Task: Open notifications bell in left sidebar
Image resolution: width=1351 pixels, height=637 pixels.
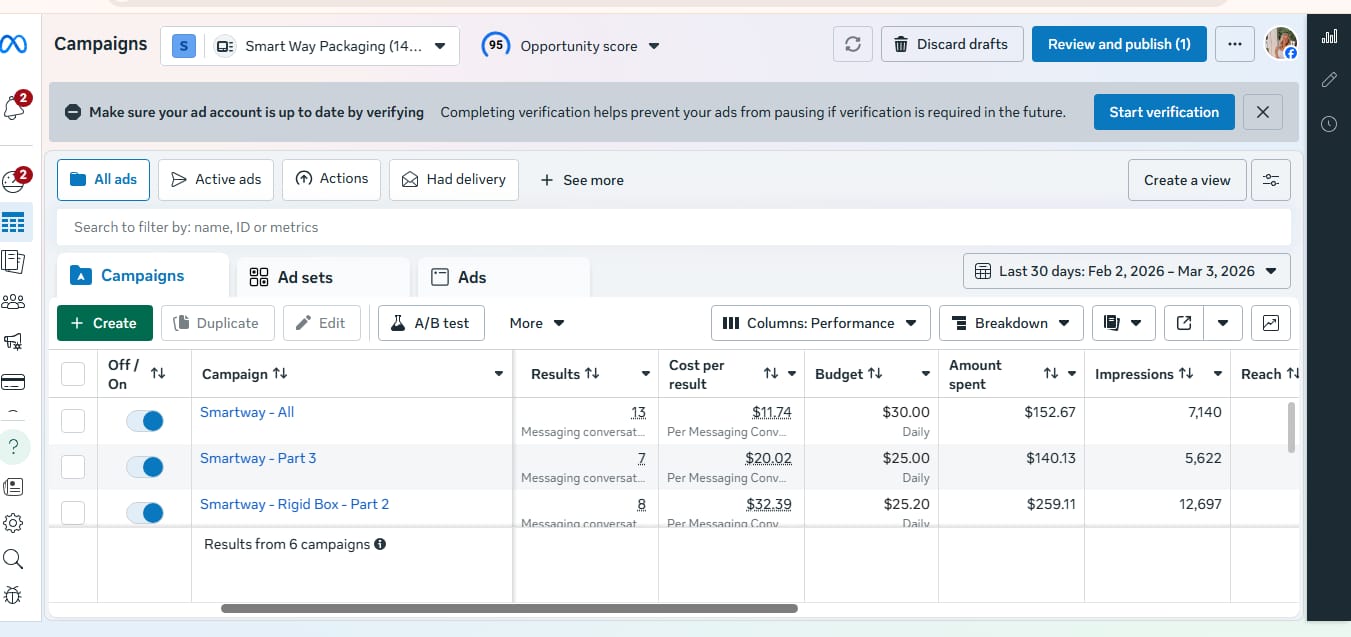Action: [14, 108]
